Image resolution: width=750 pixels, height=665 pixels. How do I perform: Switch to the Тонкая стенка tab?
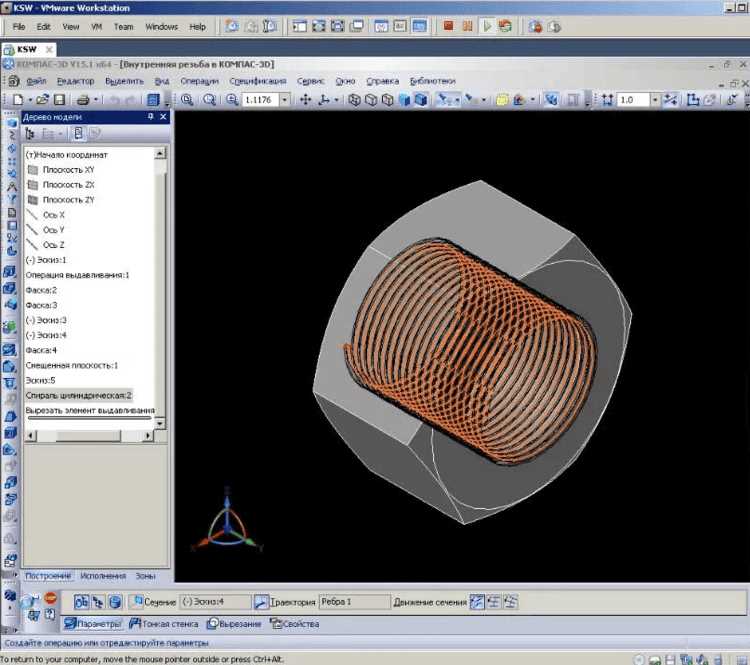click(x=166, y=624)
